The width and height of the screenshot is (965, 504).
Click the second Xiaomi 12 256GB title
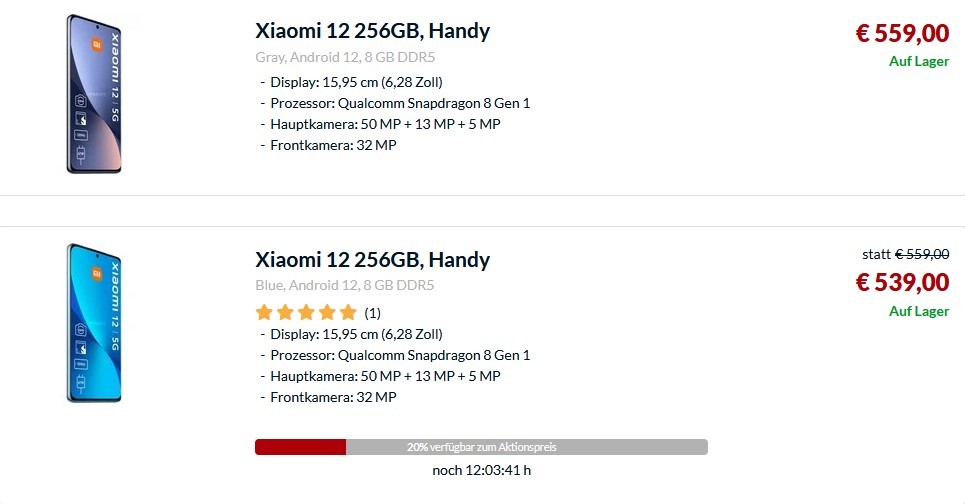point(372,260)
